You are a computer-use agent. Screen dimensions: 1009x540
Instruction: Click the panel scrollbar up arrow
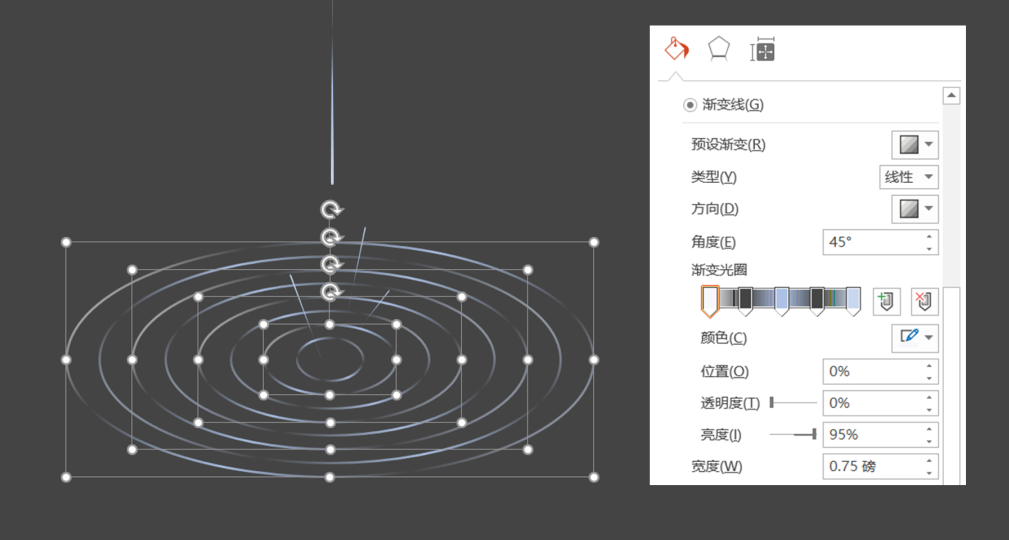(x=951, y=96)
